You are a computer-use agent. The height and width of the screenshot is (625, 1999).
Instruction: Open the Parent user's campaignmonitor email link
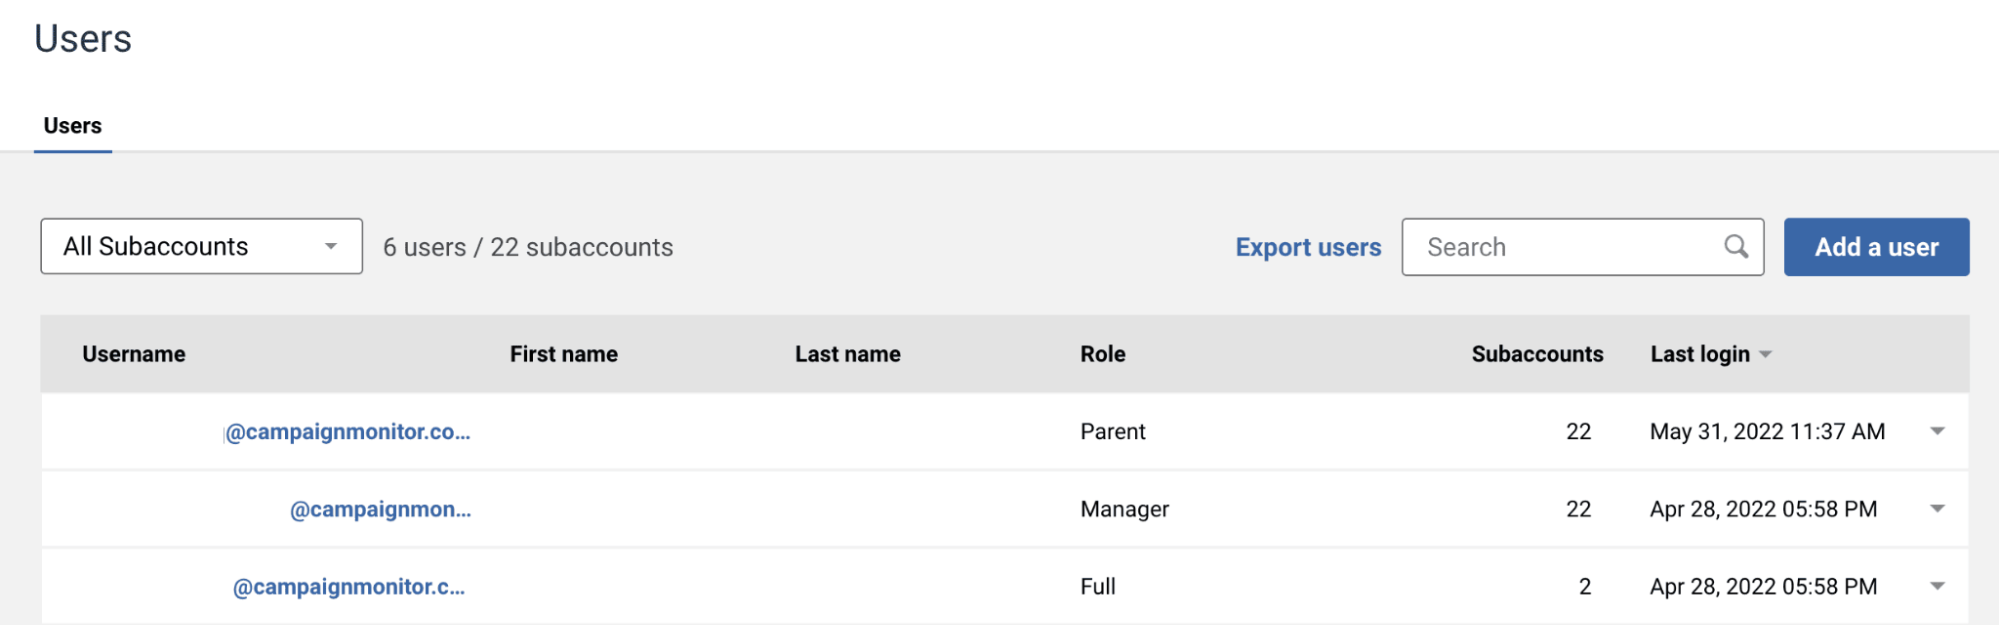347,432
